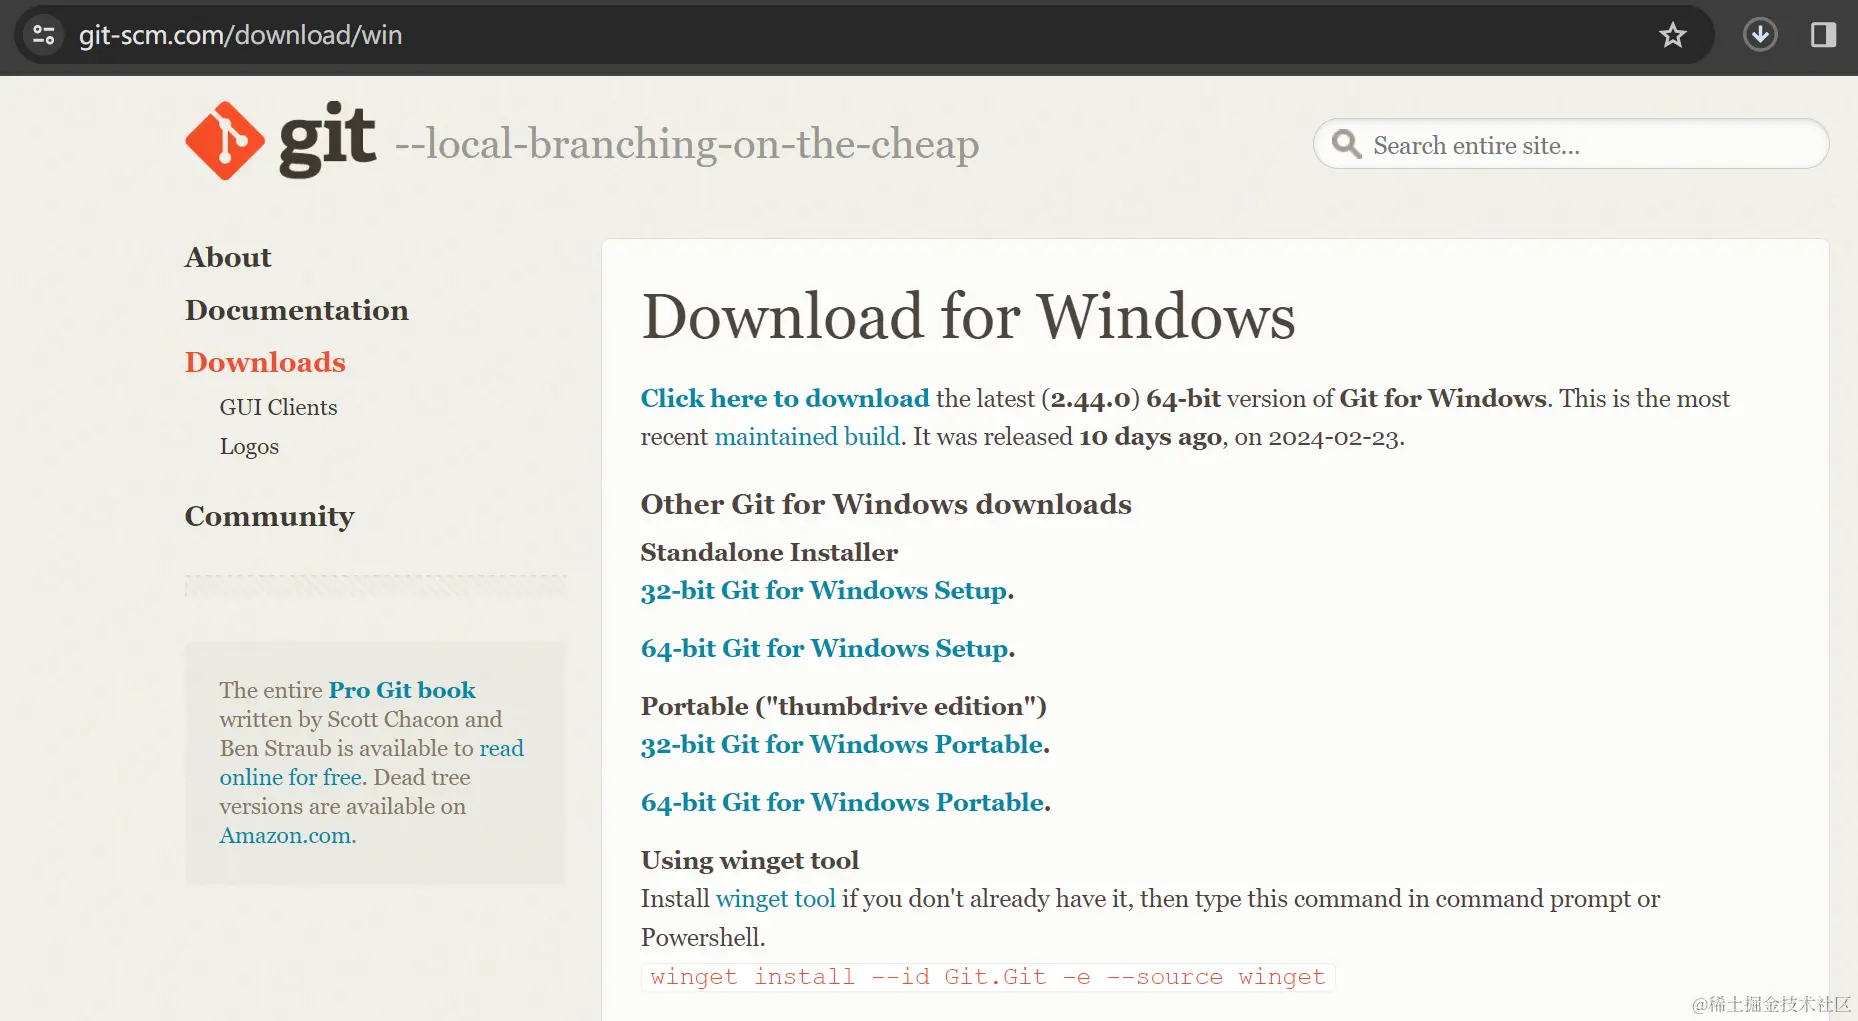Open GUI Clients under Downloads
Viewport: 1858px width, 1021px height.
click(279, 407)
